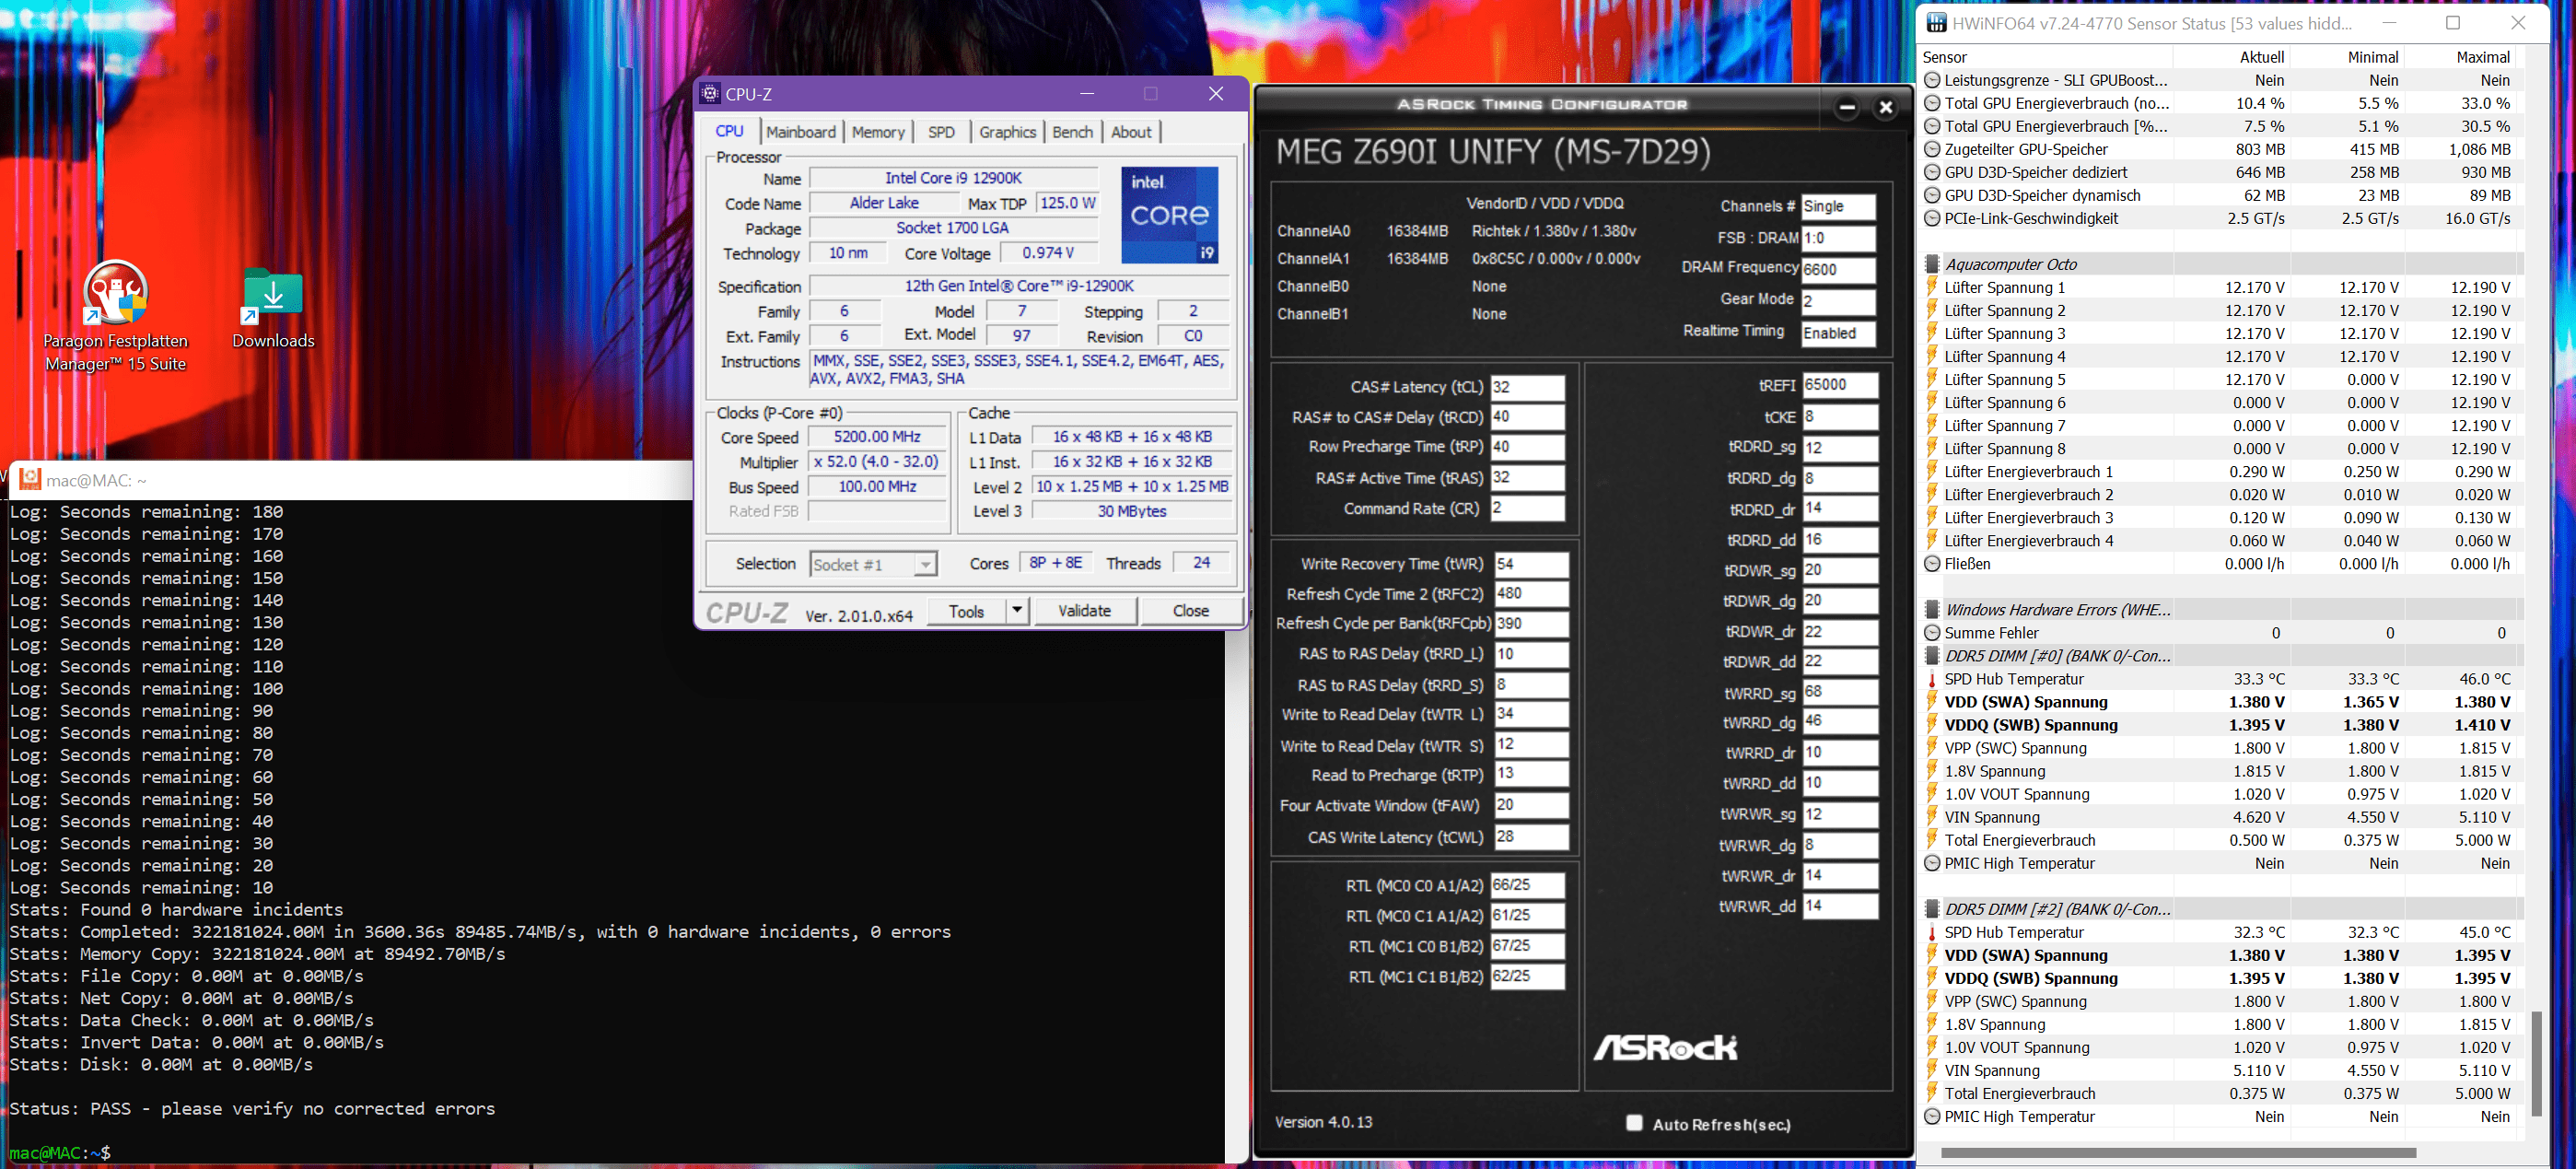This screenshot has height=1169, width=2576.
Task: Click the bolt icon beside DIMM #0 VDD (SWA) Spannung
Action: (x=1932, y=702)
